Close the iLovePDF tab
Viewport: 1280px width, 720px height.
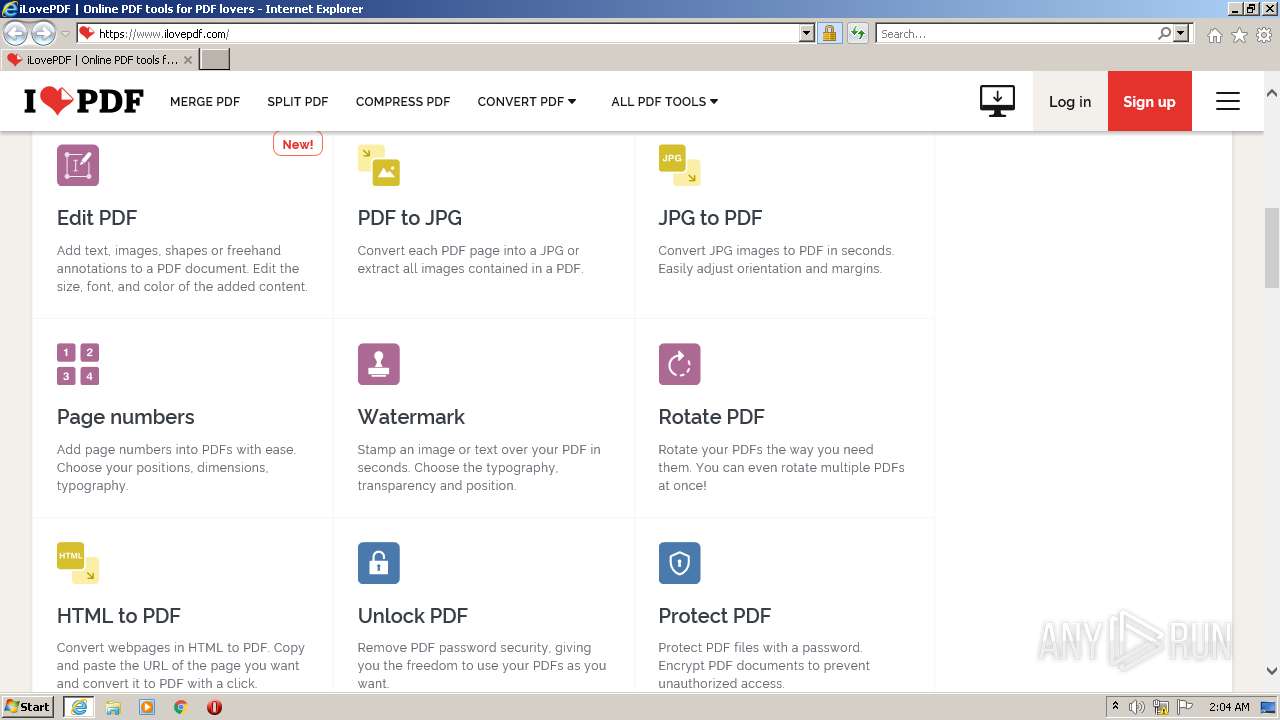[188, 60]
